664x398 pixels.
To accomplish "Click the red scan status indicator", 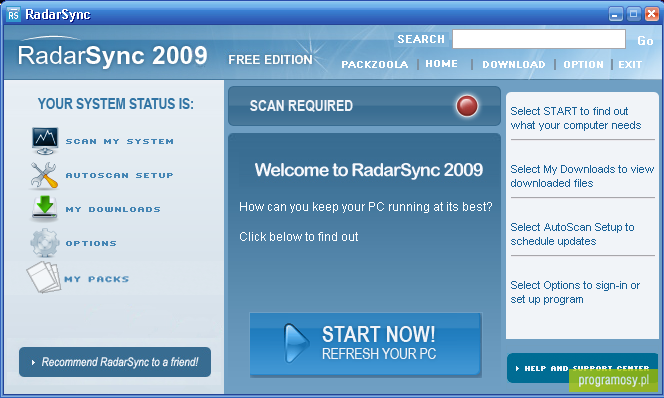I will tap(467, 106).
